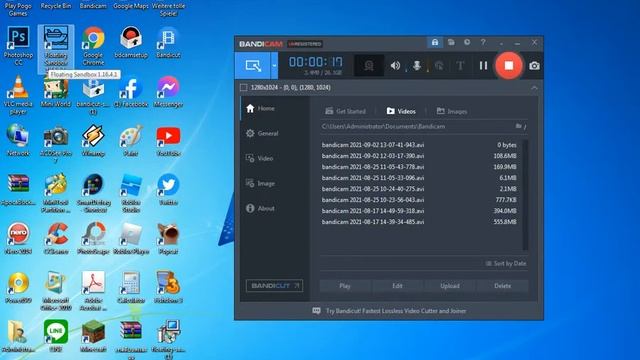Open Bandicut desktop icon

pyautogui.click(x=168, y=42)
